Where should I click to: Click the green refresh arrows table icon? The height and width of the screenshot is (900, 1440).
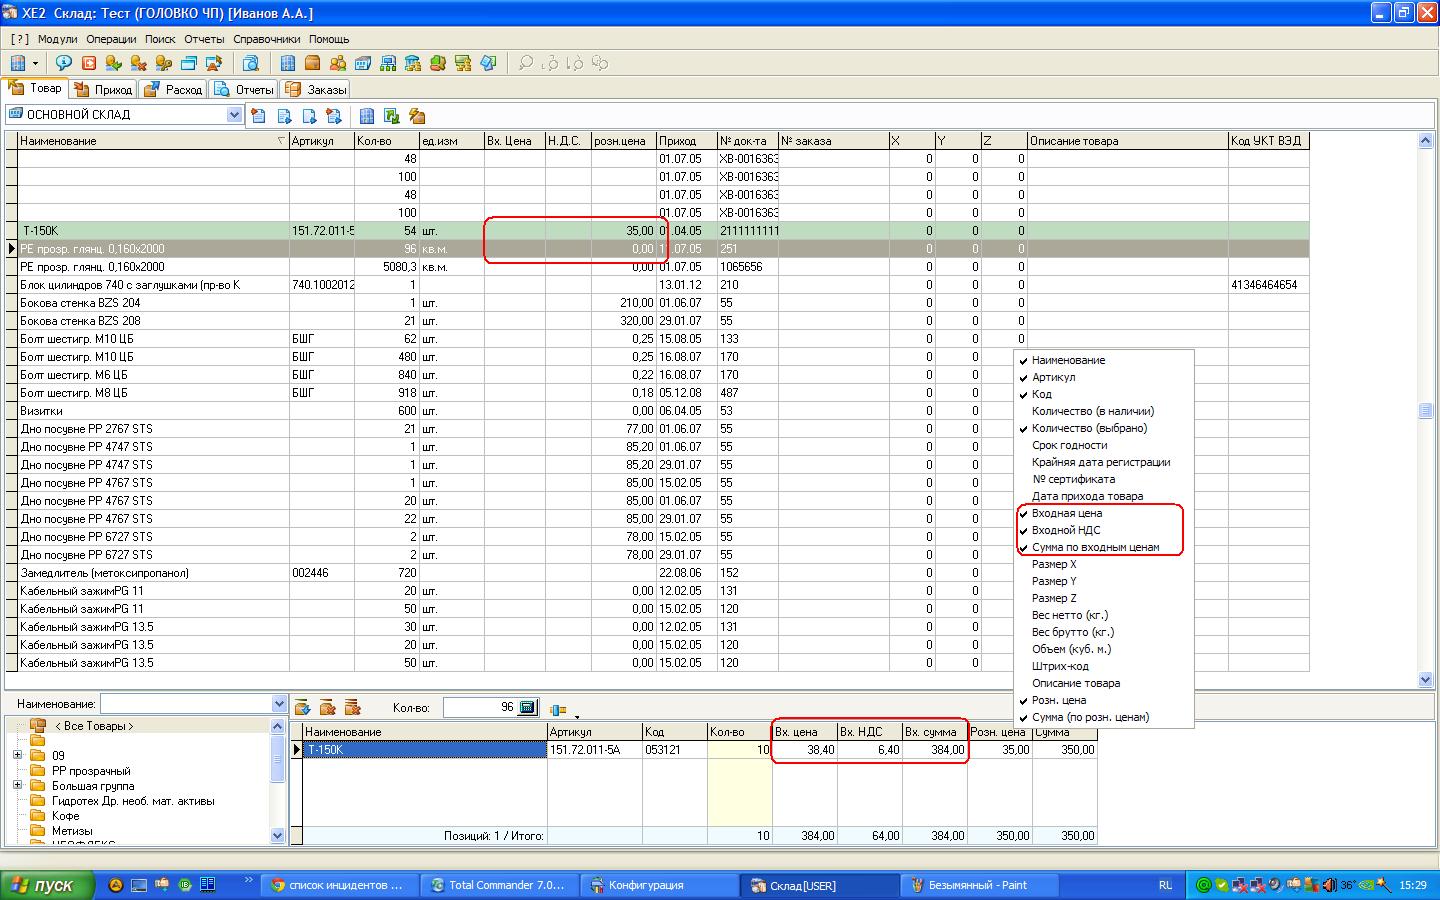point(392,116)
